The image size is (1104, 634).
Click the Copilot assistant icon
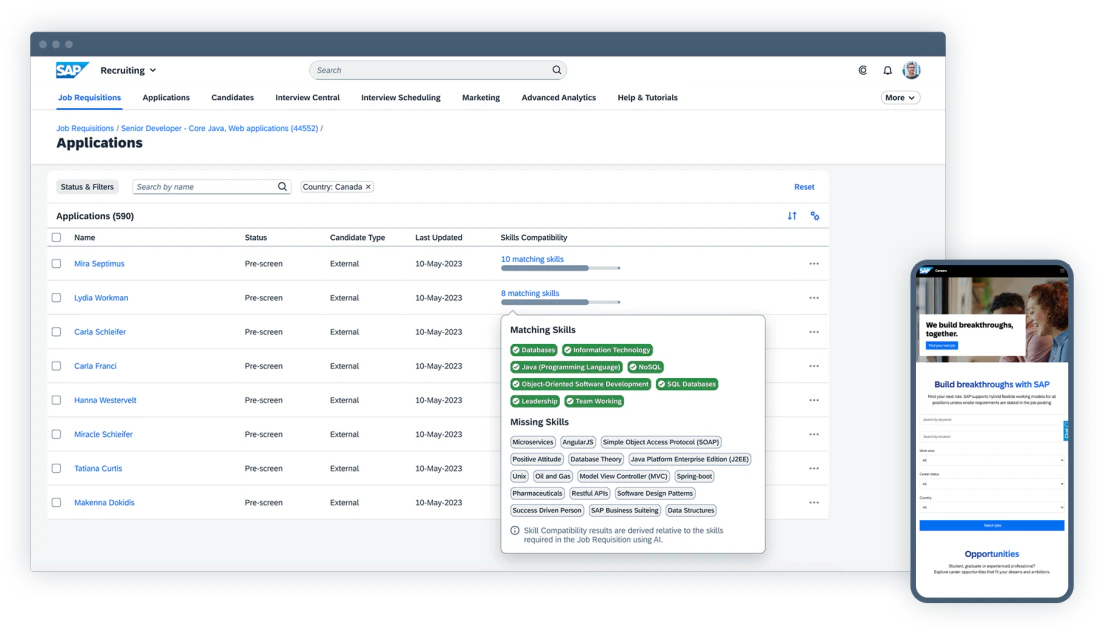862,70
